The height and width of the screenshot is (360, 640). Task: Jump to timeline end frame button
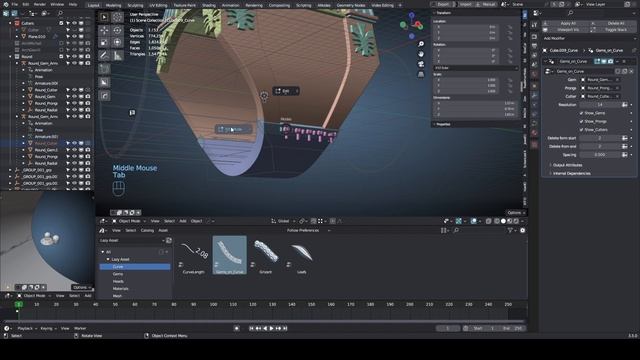pos(285,328)
